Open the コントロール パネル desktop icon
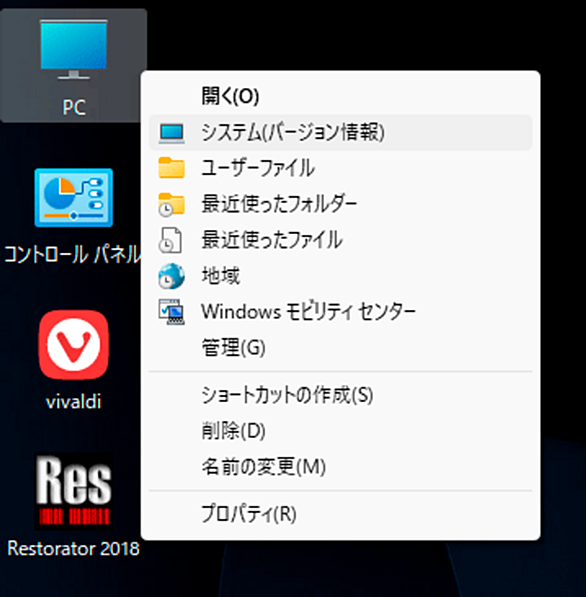The height and width of the screenshot is (597, 586). click(x=73, y=216)
